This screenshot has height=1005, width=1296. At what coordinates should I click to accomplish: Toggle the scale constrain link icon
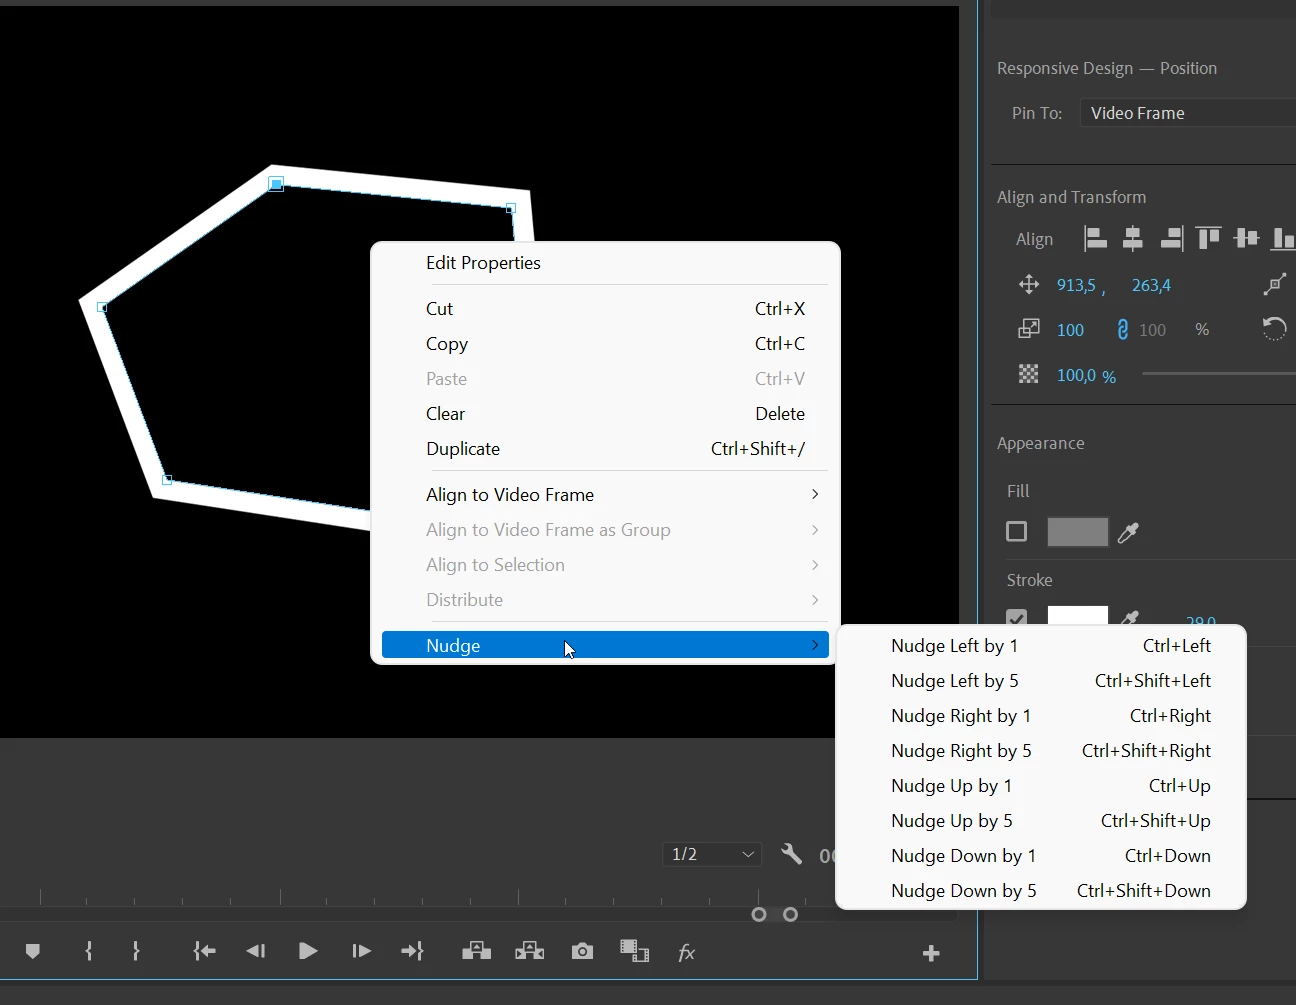click(x=1122, y=330)
